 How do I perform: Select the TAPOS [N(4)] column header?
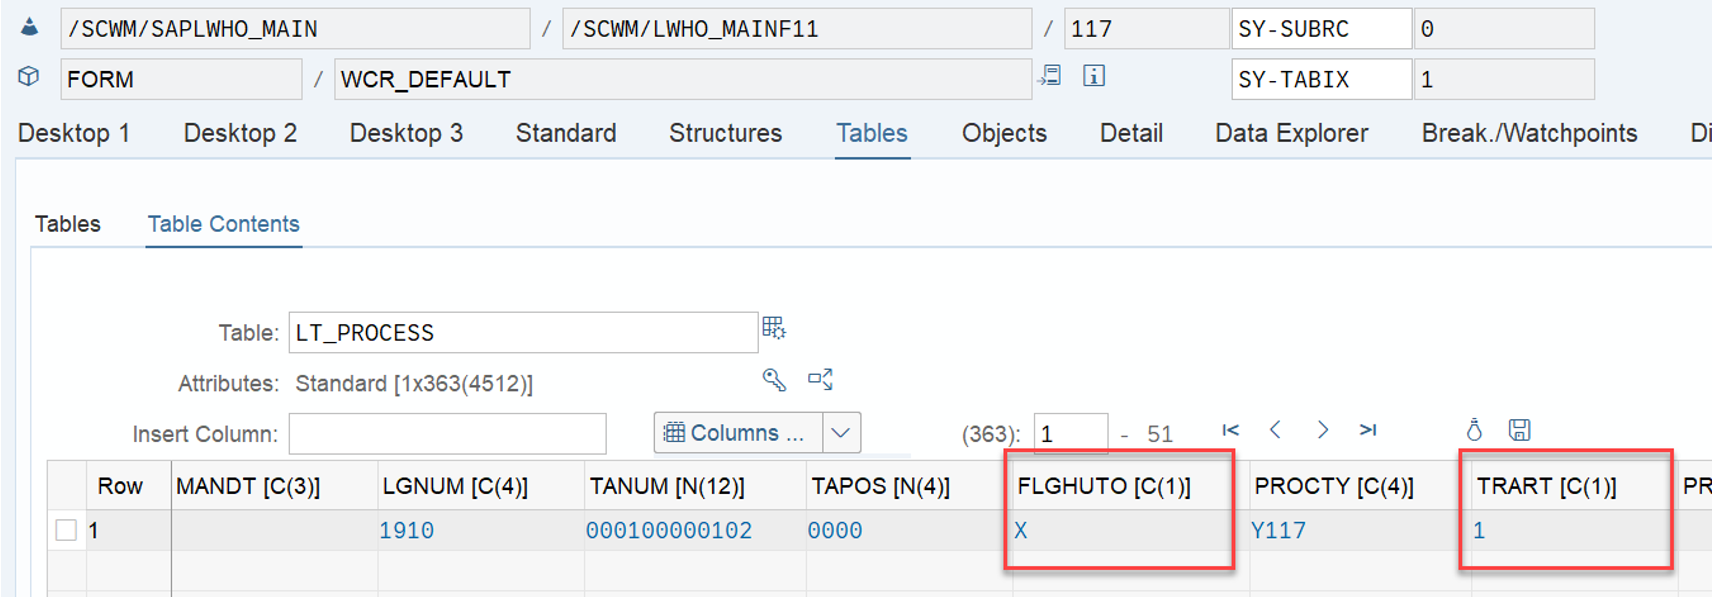(909, 486)
